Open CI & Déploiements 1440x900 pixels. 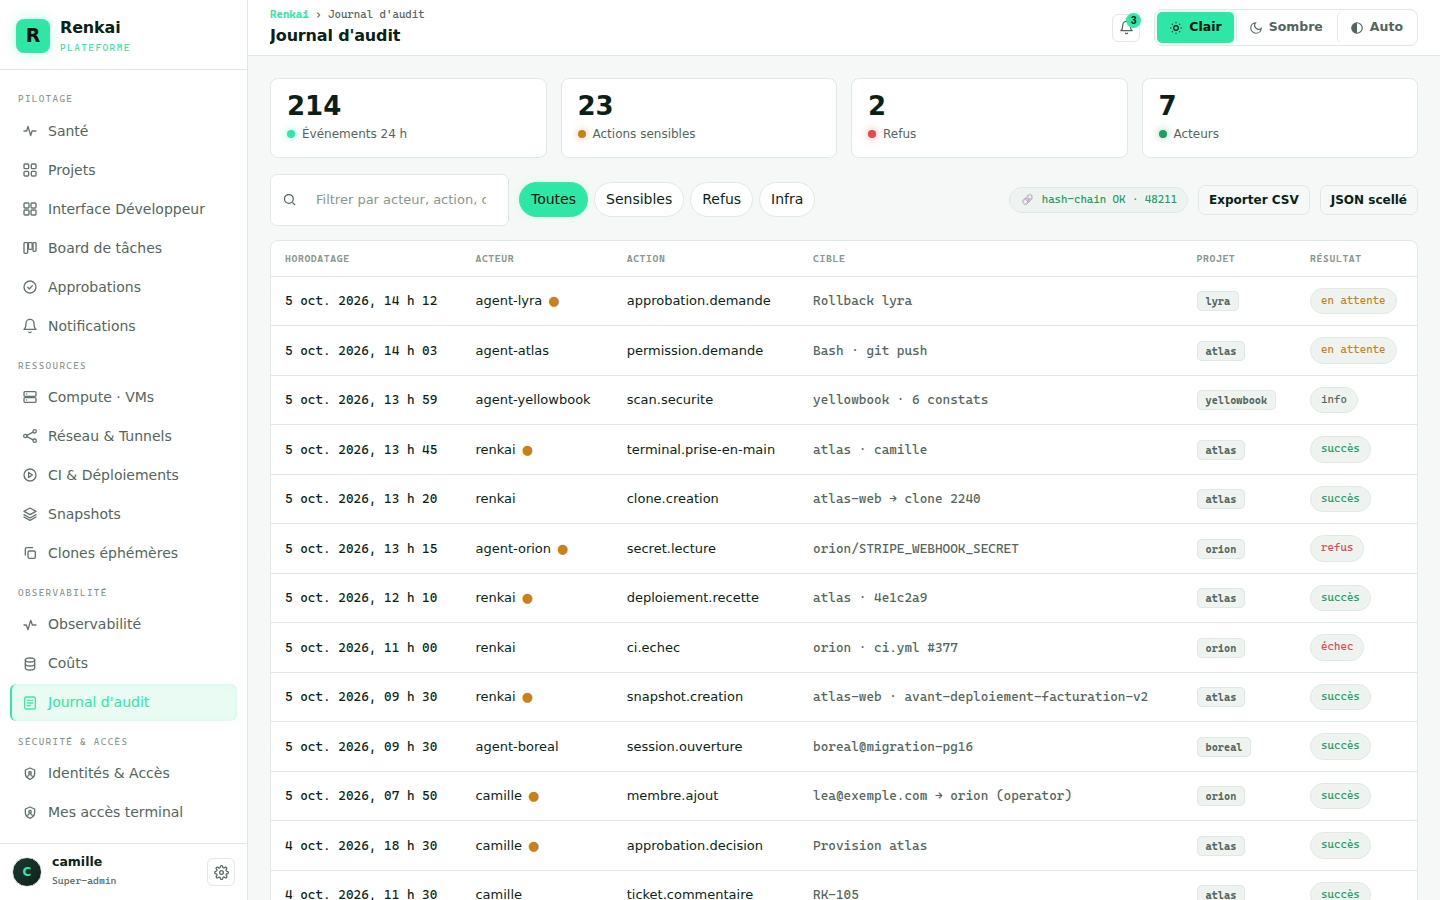click(124, 475)
